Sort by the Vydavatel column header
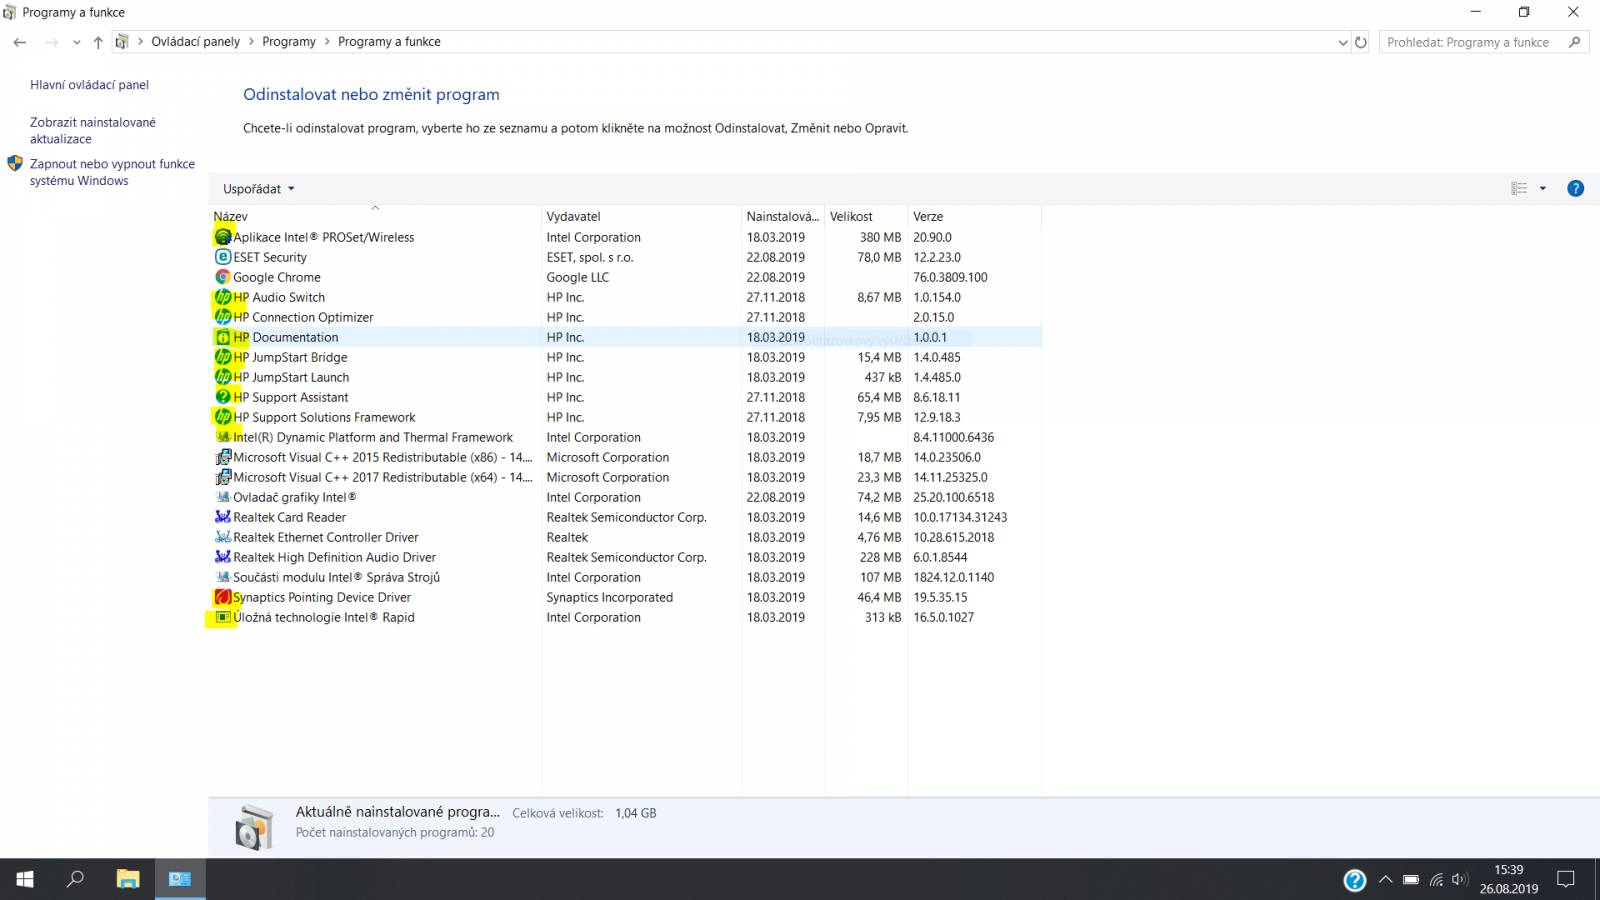Viewport: 1600px width, 900px height. [641, 216]
